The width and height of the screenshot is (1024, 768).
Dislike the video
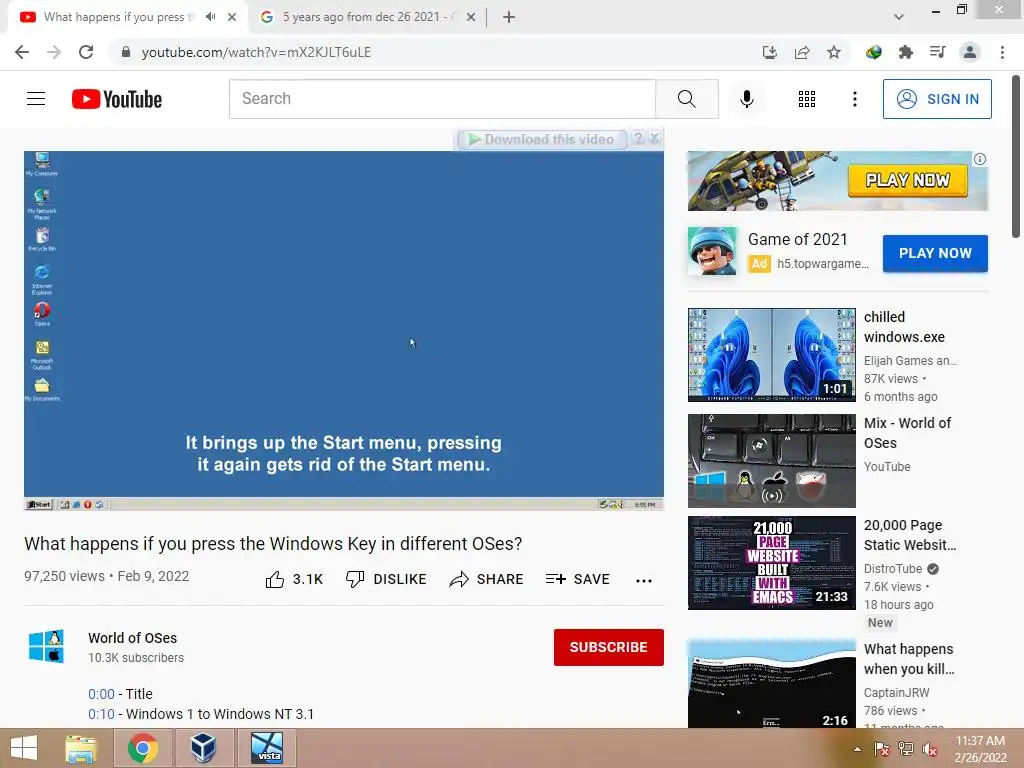[386, 579]
